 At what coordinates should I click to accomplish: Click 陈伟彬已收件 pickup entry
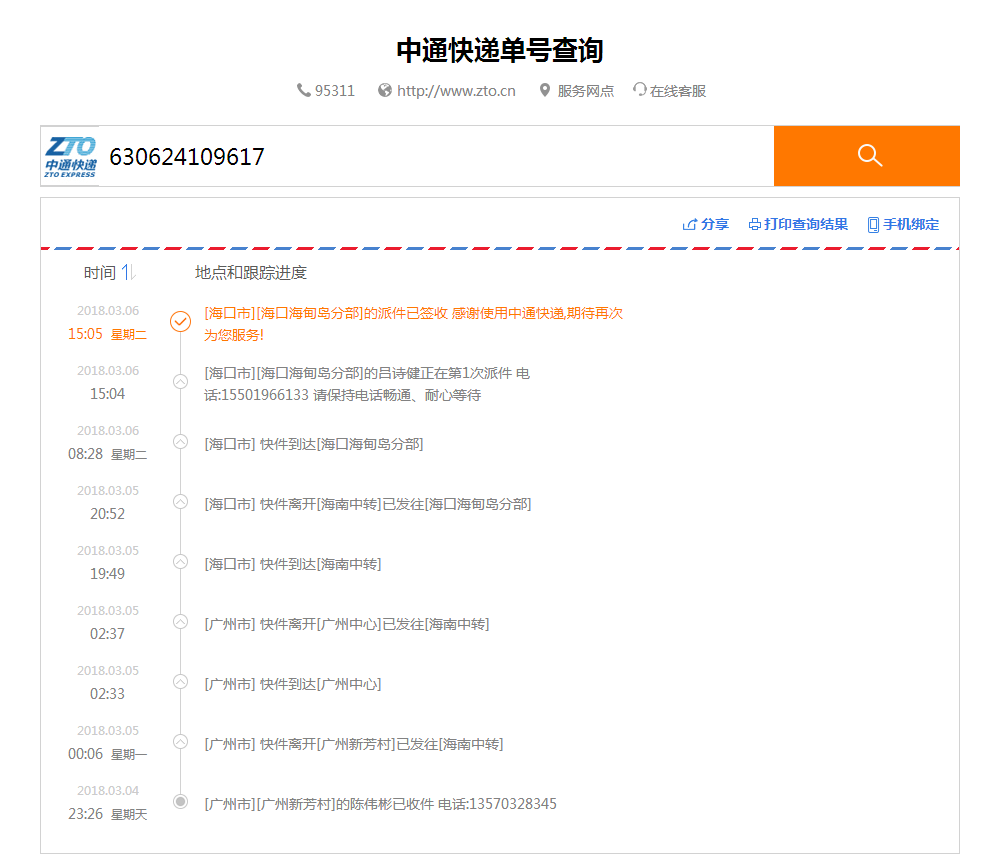pos(380,804)
